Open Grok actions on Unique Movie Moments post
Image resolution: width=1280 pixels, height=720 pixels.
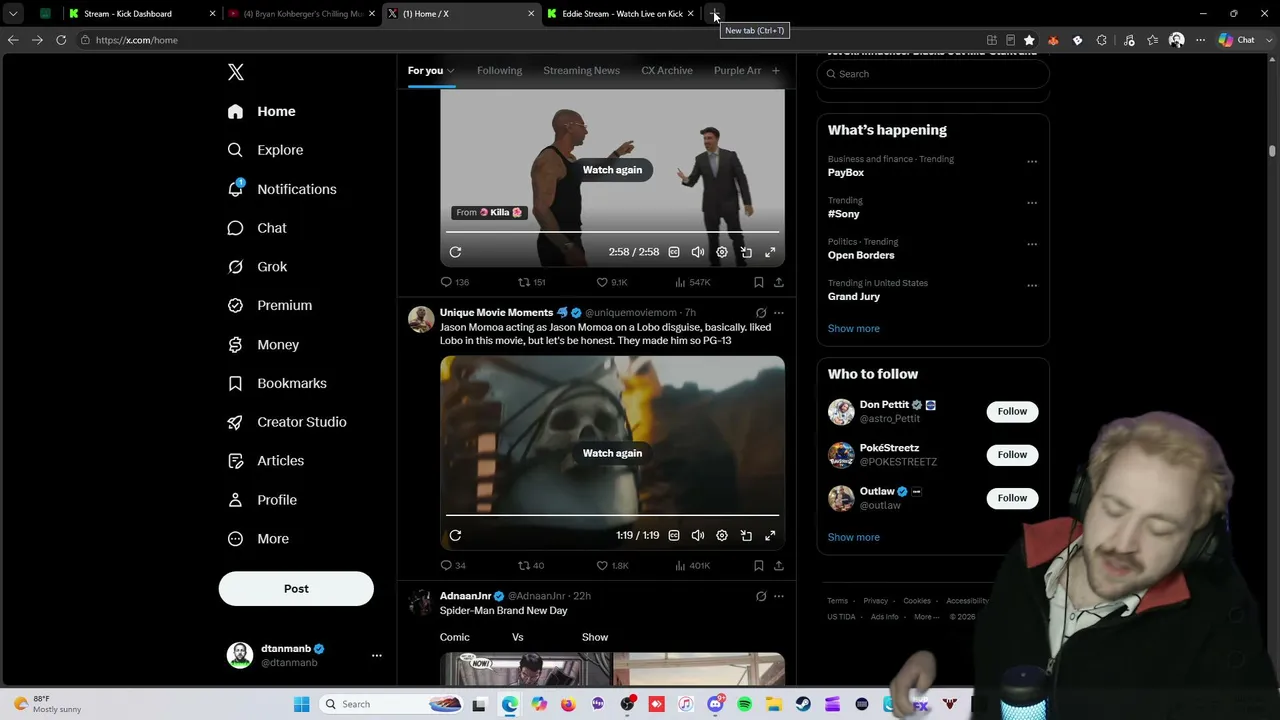(761, 313)
